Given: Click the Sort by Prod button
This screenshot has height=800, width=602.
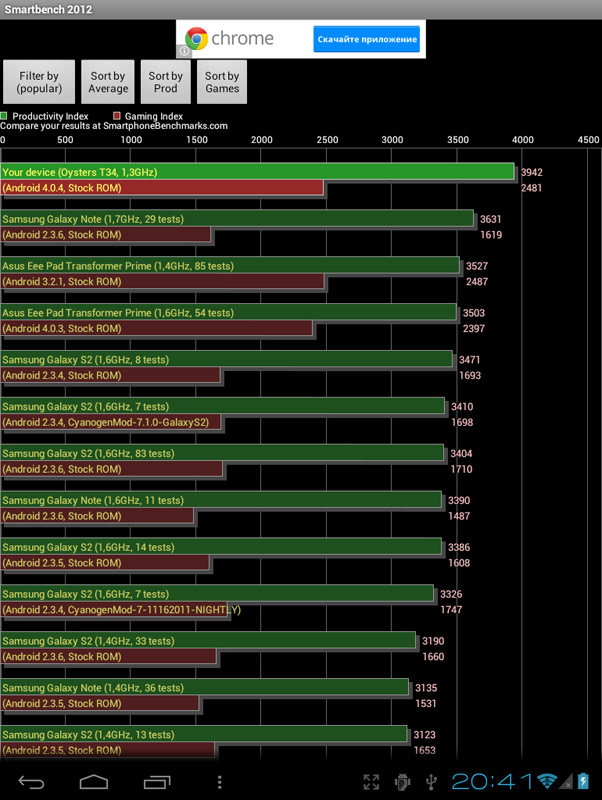Looking at the screenshot, I should click(166, 82).
